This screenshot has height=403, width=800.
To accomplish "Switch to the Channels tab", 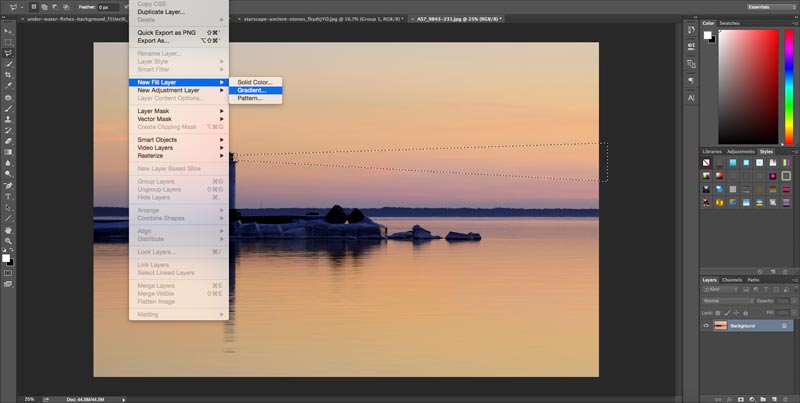I will (732, 280).
